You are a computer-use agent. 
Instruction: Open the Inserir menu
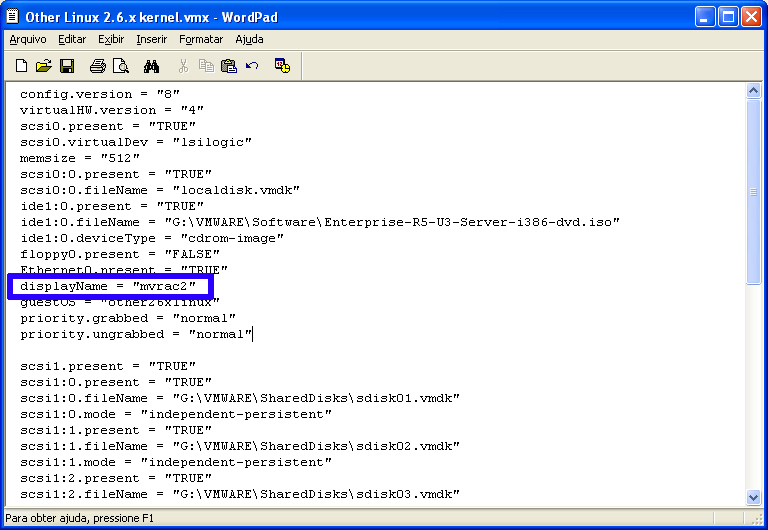click(x=152, y=39)
